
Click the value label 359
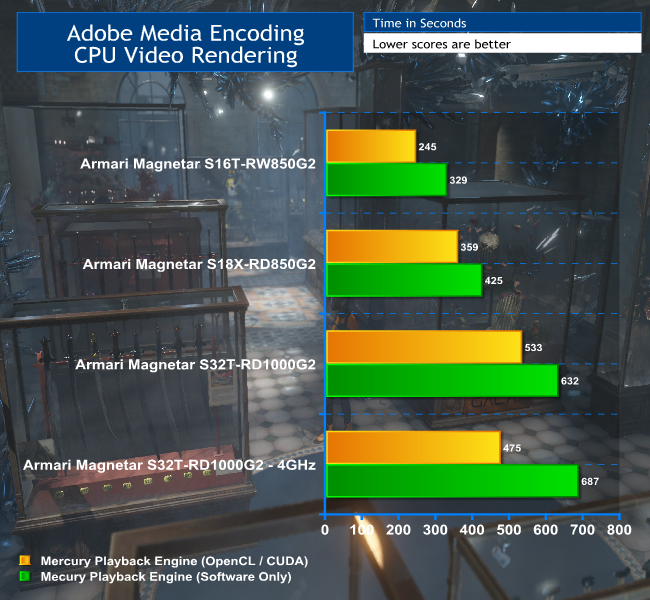pos(470,247)
